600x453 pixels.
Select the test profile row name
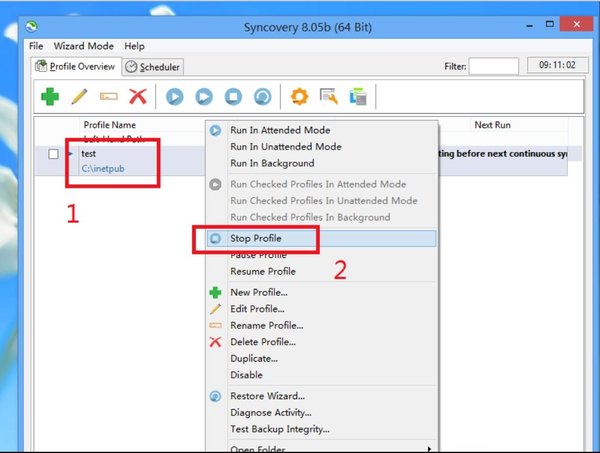88,154
